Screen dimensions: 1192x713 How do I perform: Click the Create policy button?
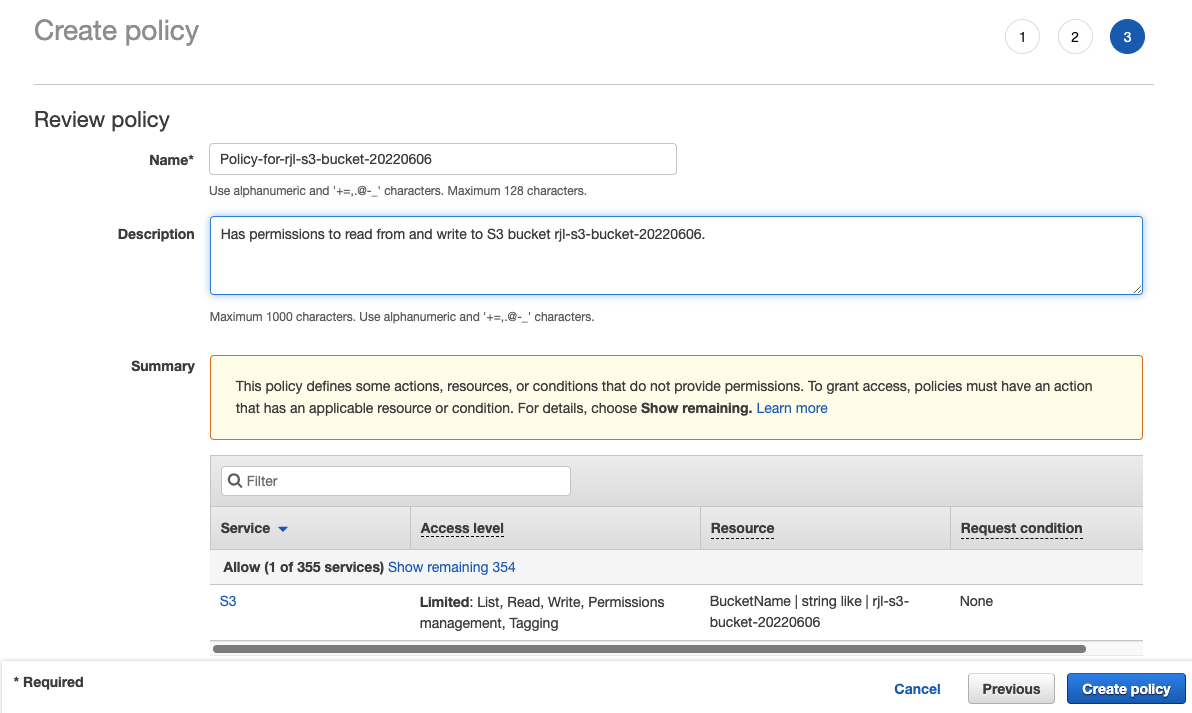1126,689
